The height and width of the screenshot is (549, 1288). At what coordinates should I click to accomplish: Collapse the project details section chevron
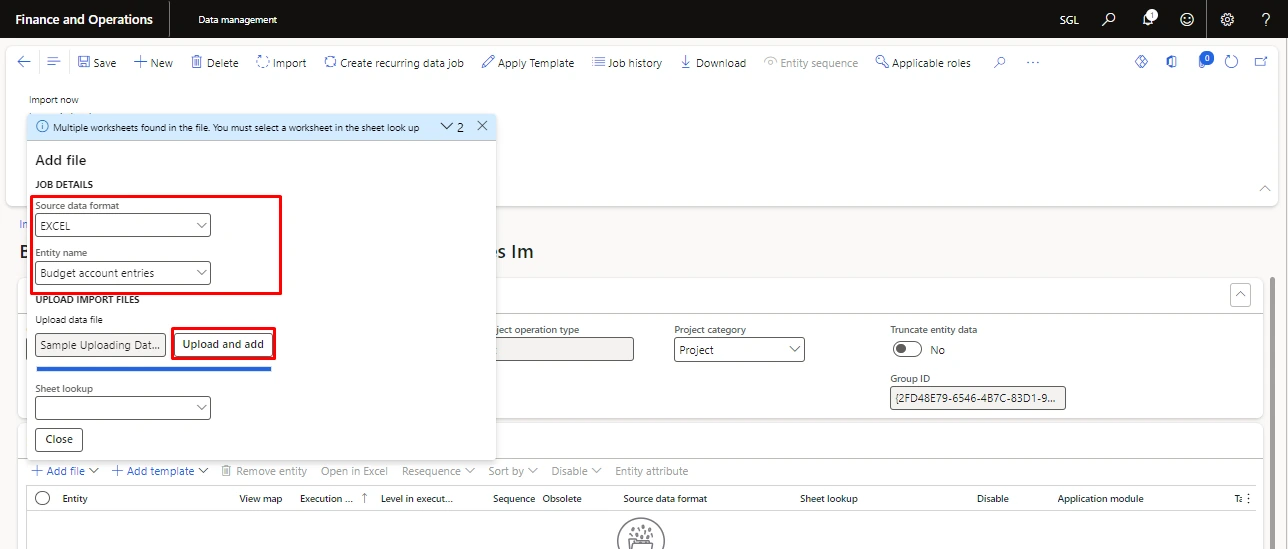click(x=1240, y=294)
